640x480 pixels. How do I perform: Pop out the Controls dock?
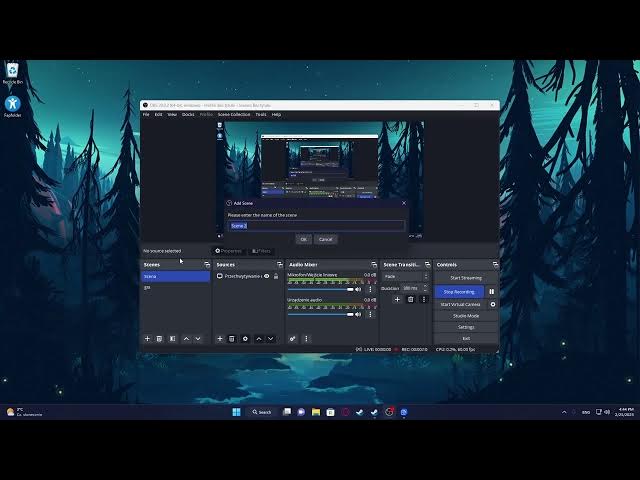coord(495,264)
